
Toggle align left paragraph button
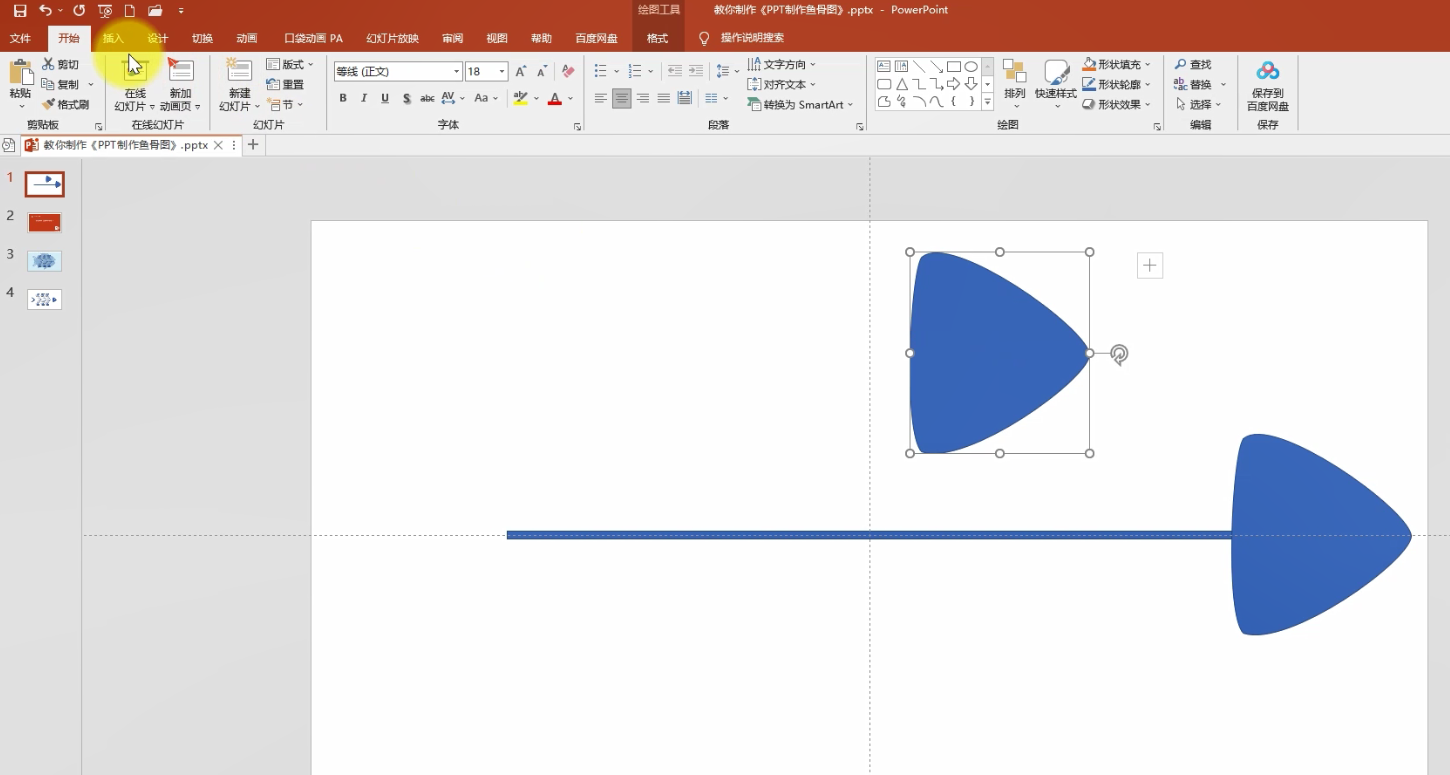(x=601, y=98)
